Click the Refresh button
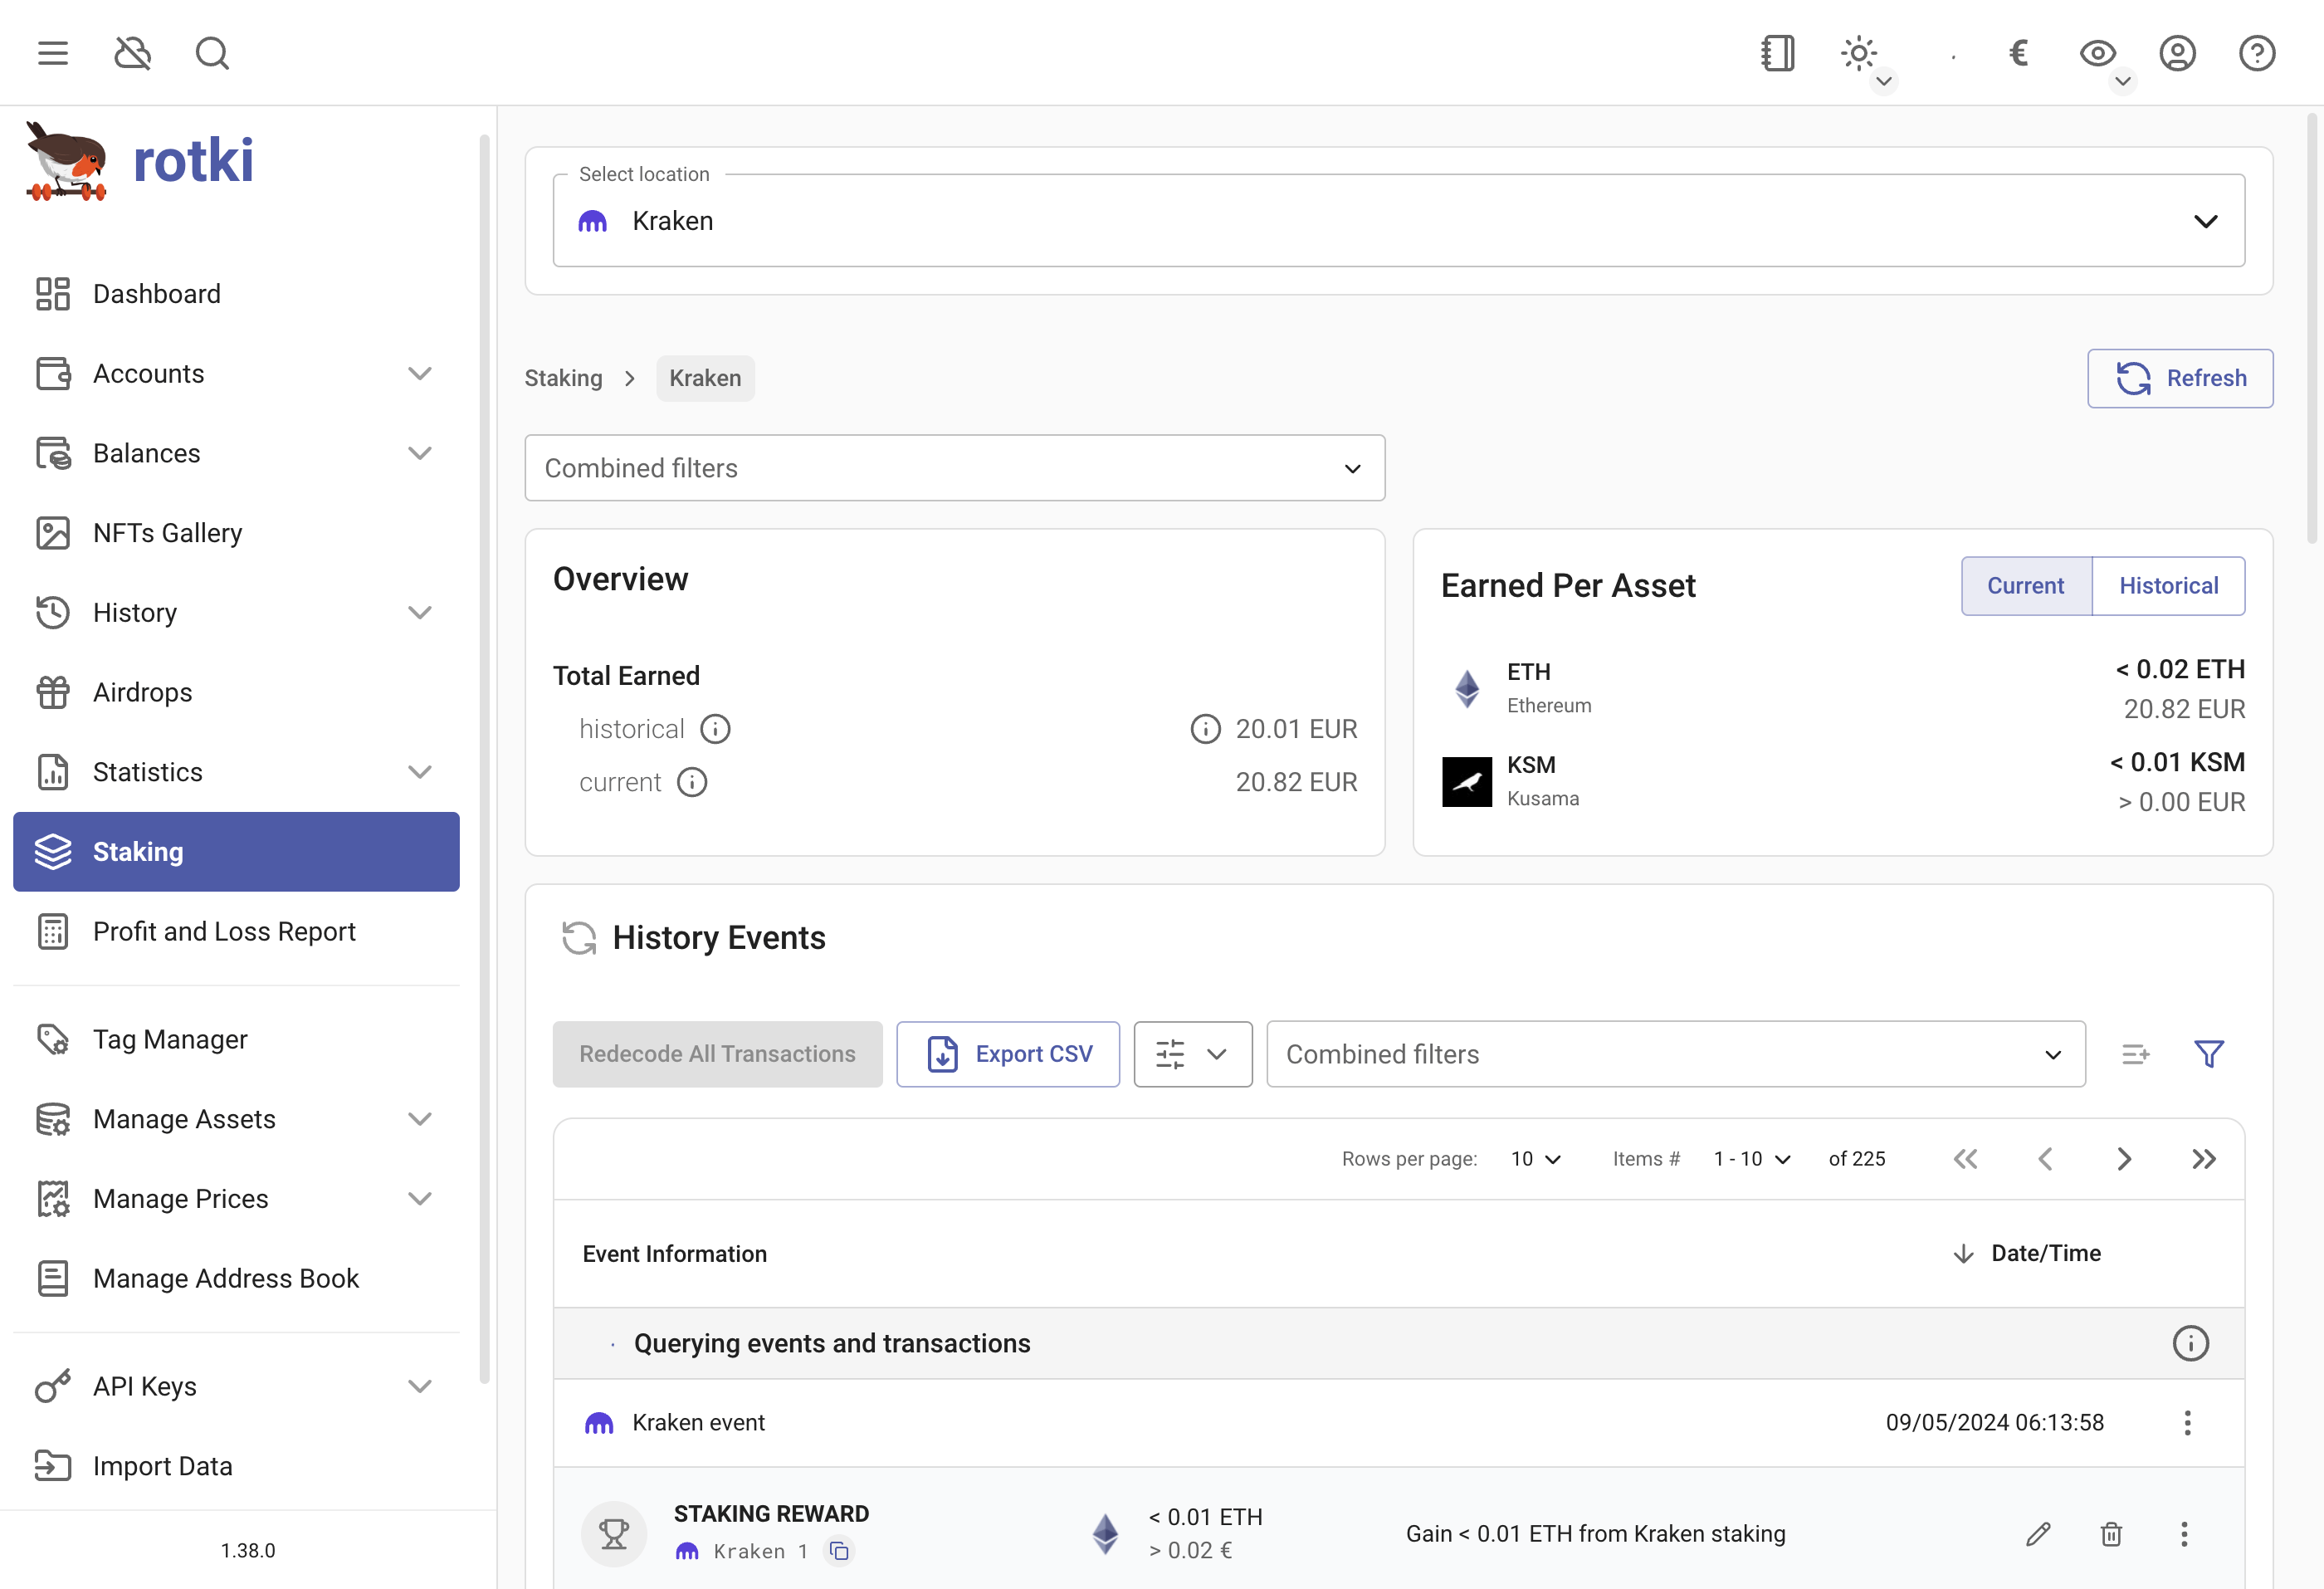This screenshot has height=1589, width=2324. 2180,378
